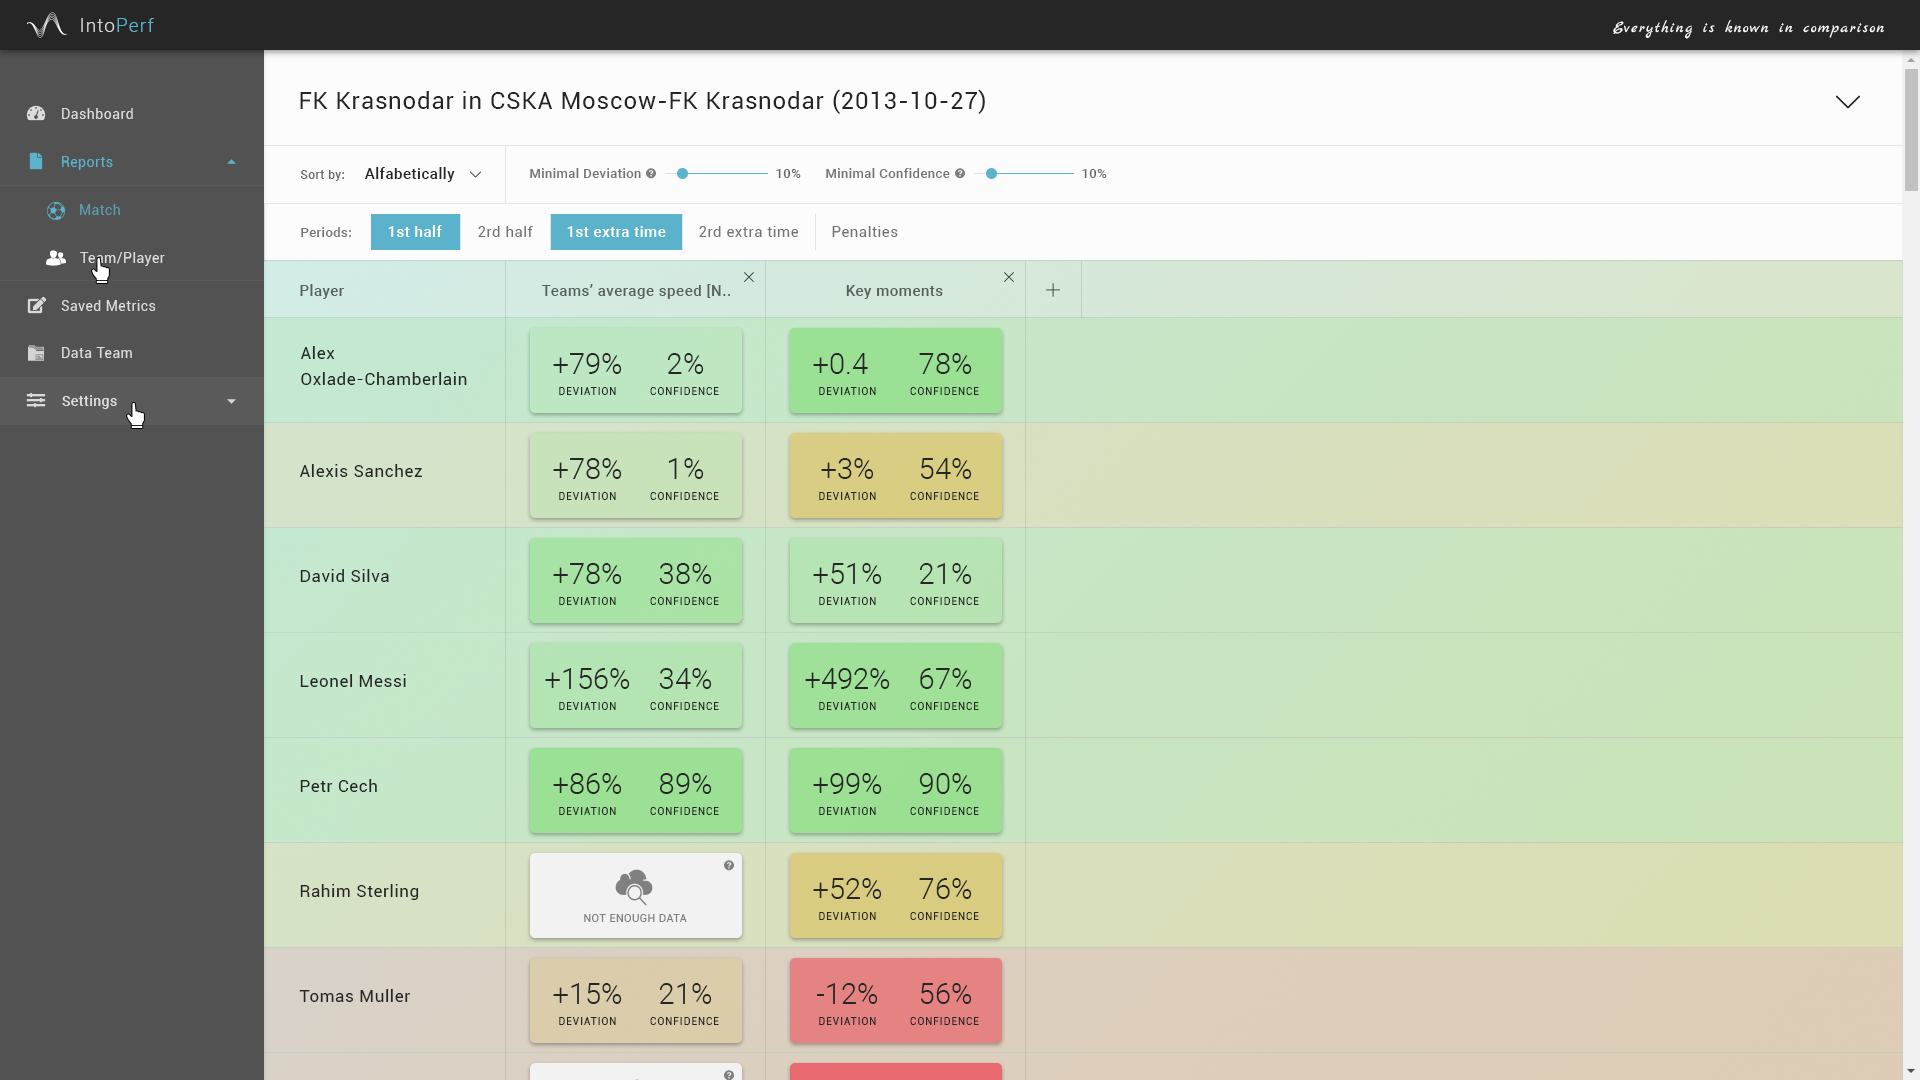Click the Match soccer ball icon

pos(56,210)
